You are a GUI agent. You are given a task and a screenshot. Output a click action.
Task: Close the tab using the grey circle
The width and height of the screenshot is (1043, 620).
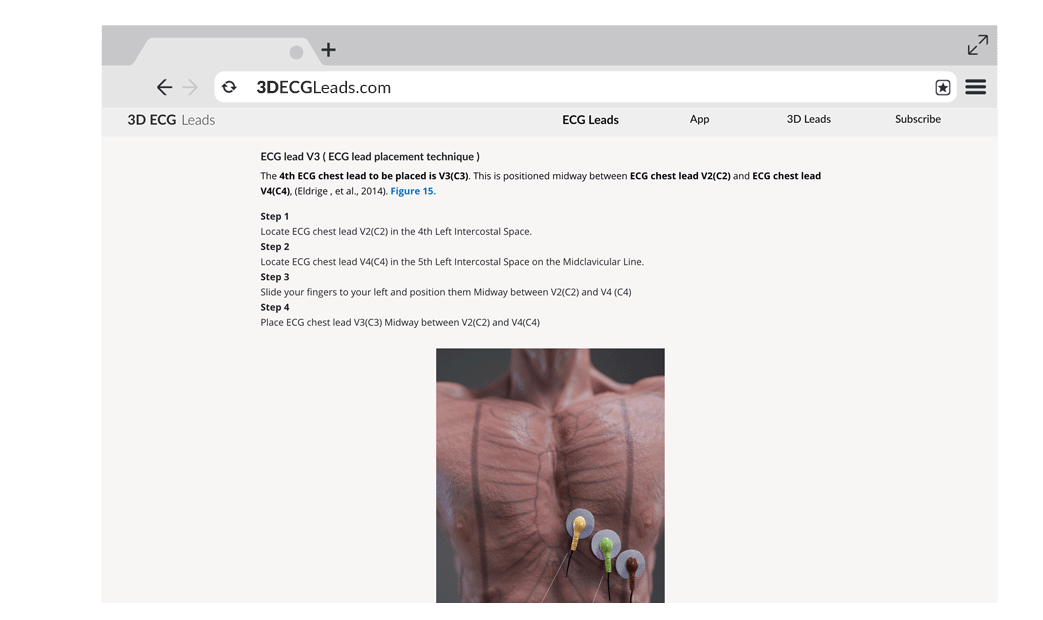click(x=297, y=52)
